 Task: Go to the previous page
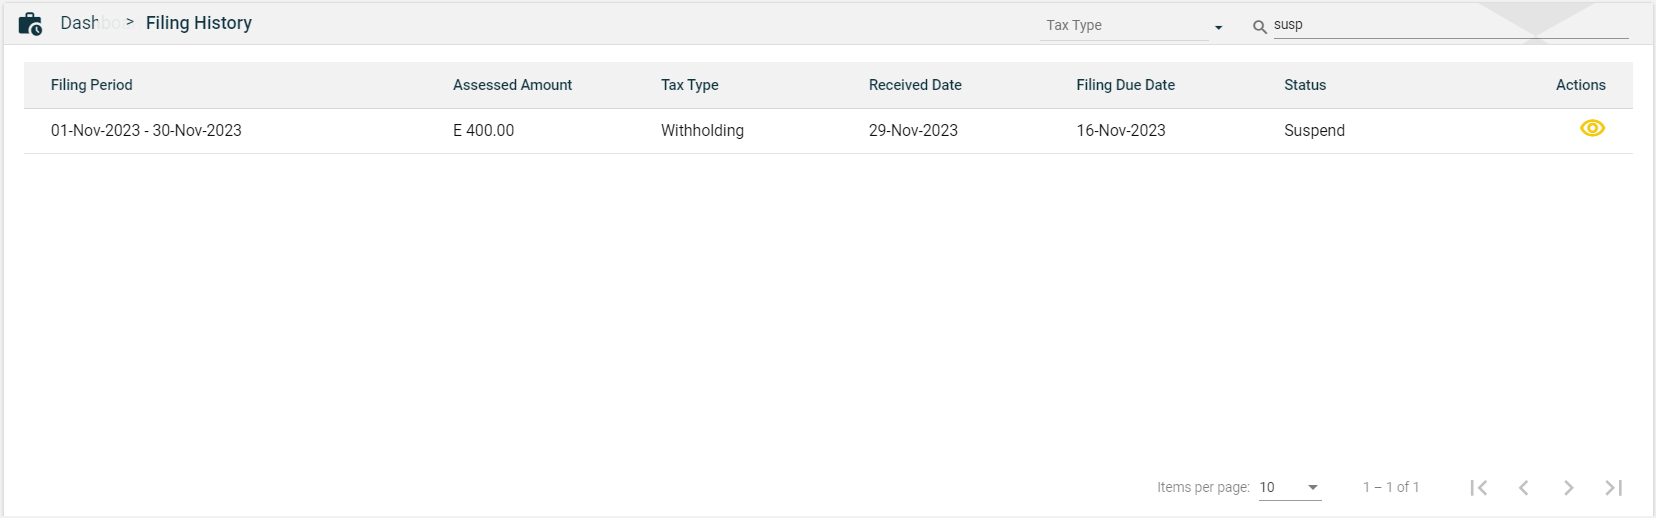[1523, 488]
